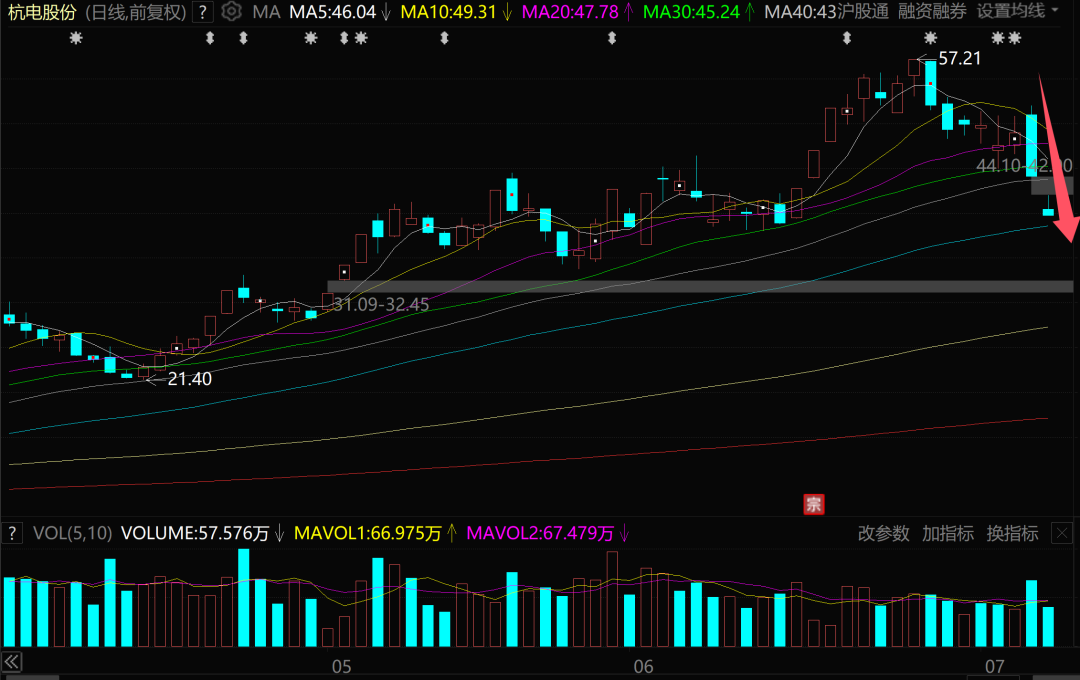Select the MAVOL1:66.975万 value
This screenshot has width=1080, height=680.
click(x=368, y=533)
